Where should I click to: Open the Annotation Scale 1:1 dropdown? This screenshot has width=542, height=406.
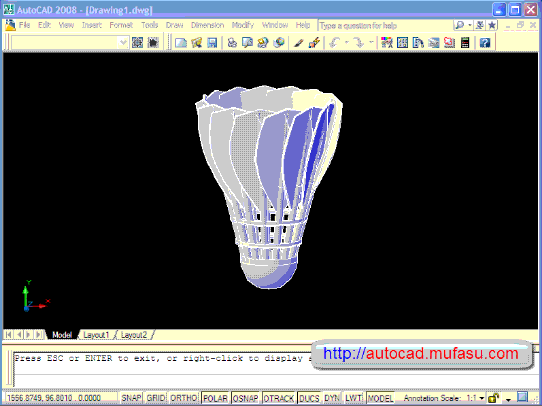point(476,398)
